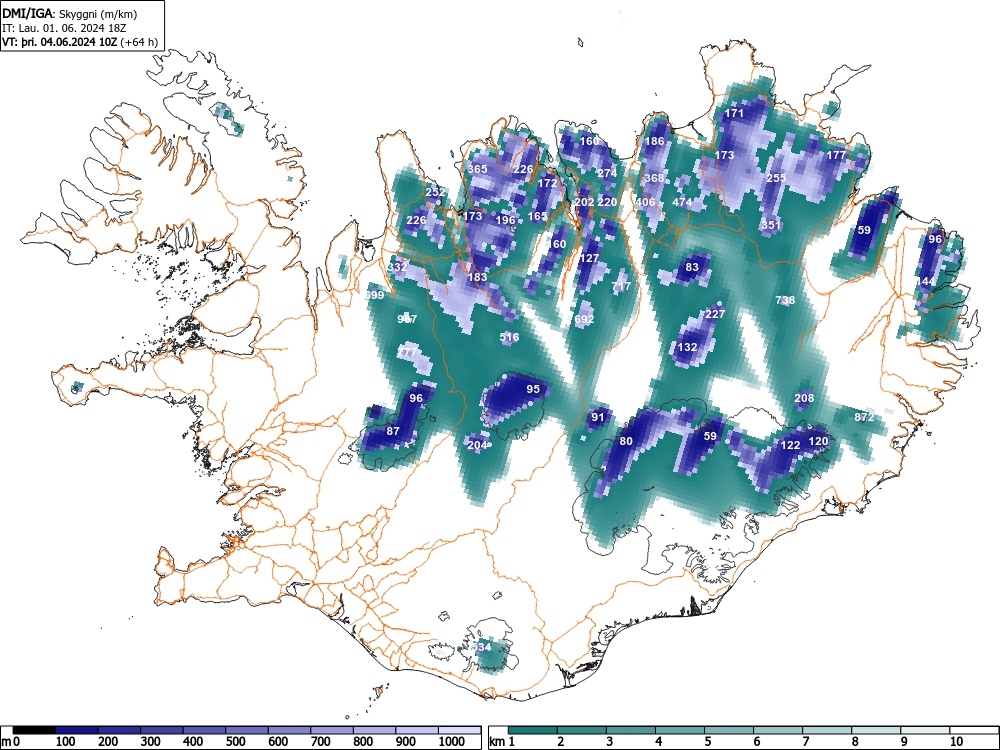Click the 183 map value
This screenshot has height=750, width=1000.
tap(477, 277)
